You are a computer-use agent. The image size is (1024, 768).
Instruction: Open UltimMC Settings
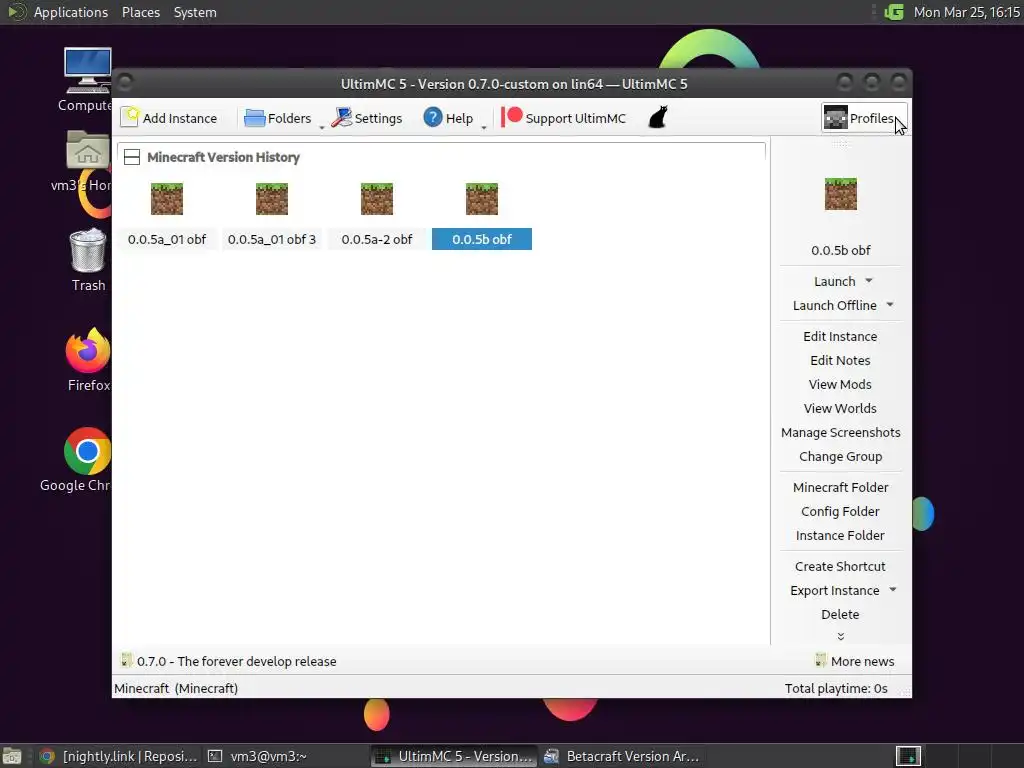pyautogui.click(x=366, y=118)
